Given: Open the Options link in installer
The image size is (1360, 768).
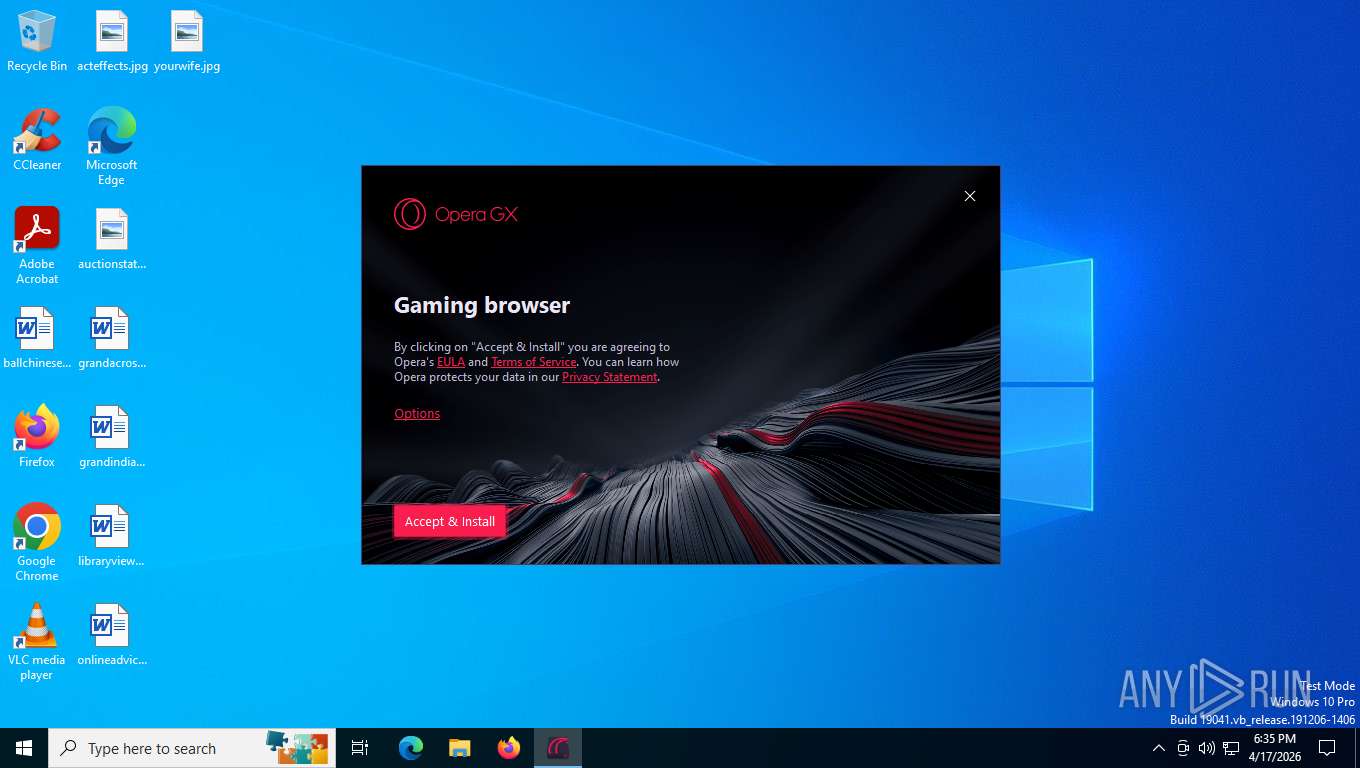Looking at the screenshot, I should click(x=417, y=413).
